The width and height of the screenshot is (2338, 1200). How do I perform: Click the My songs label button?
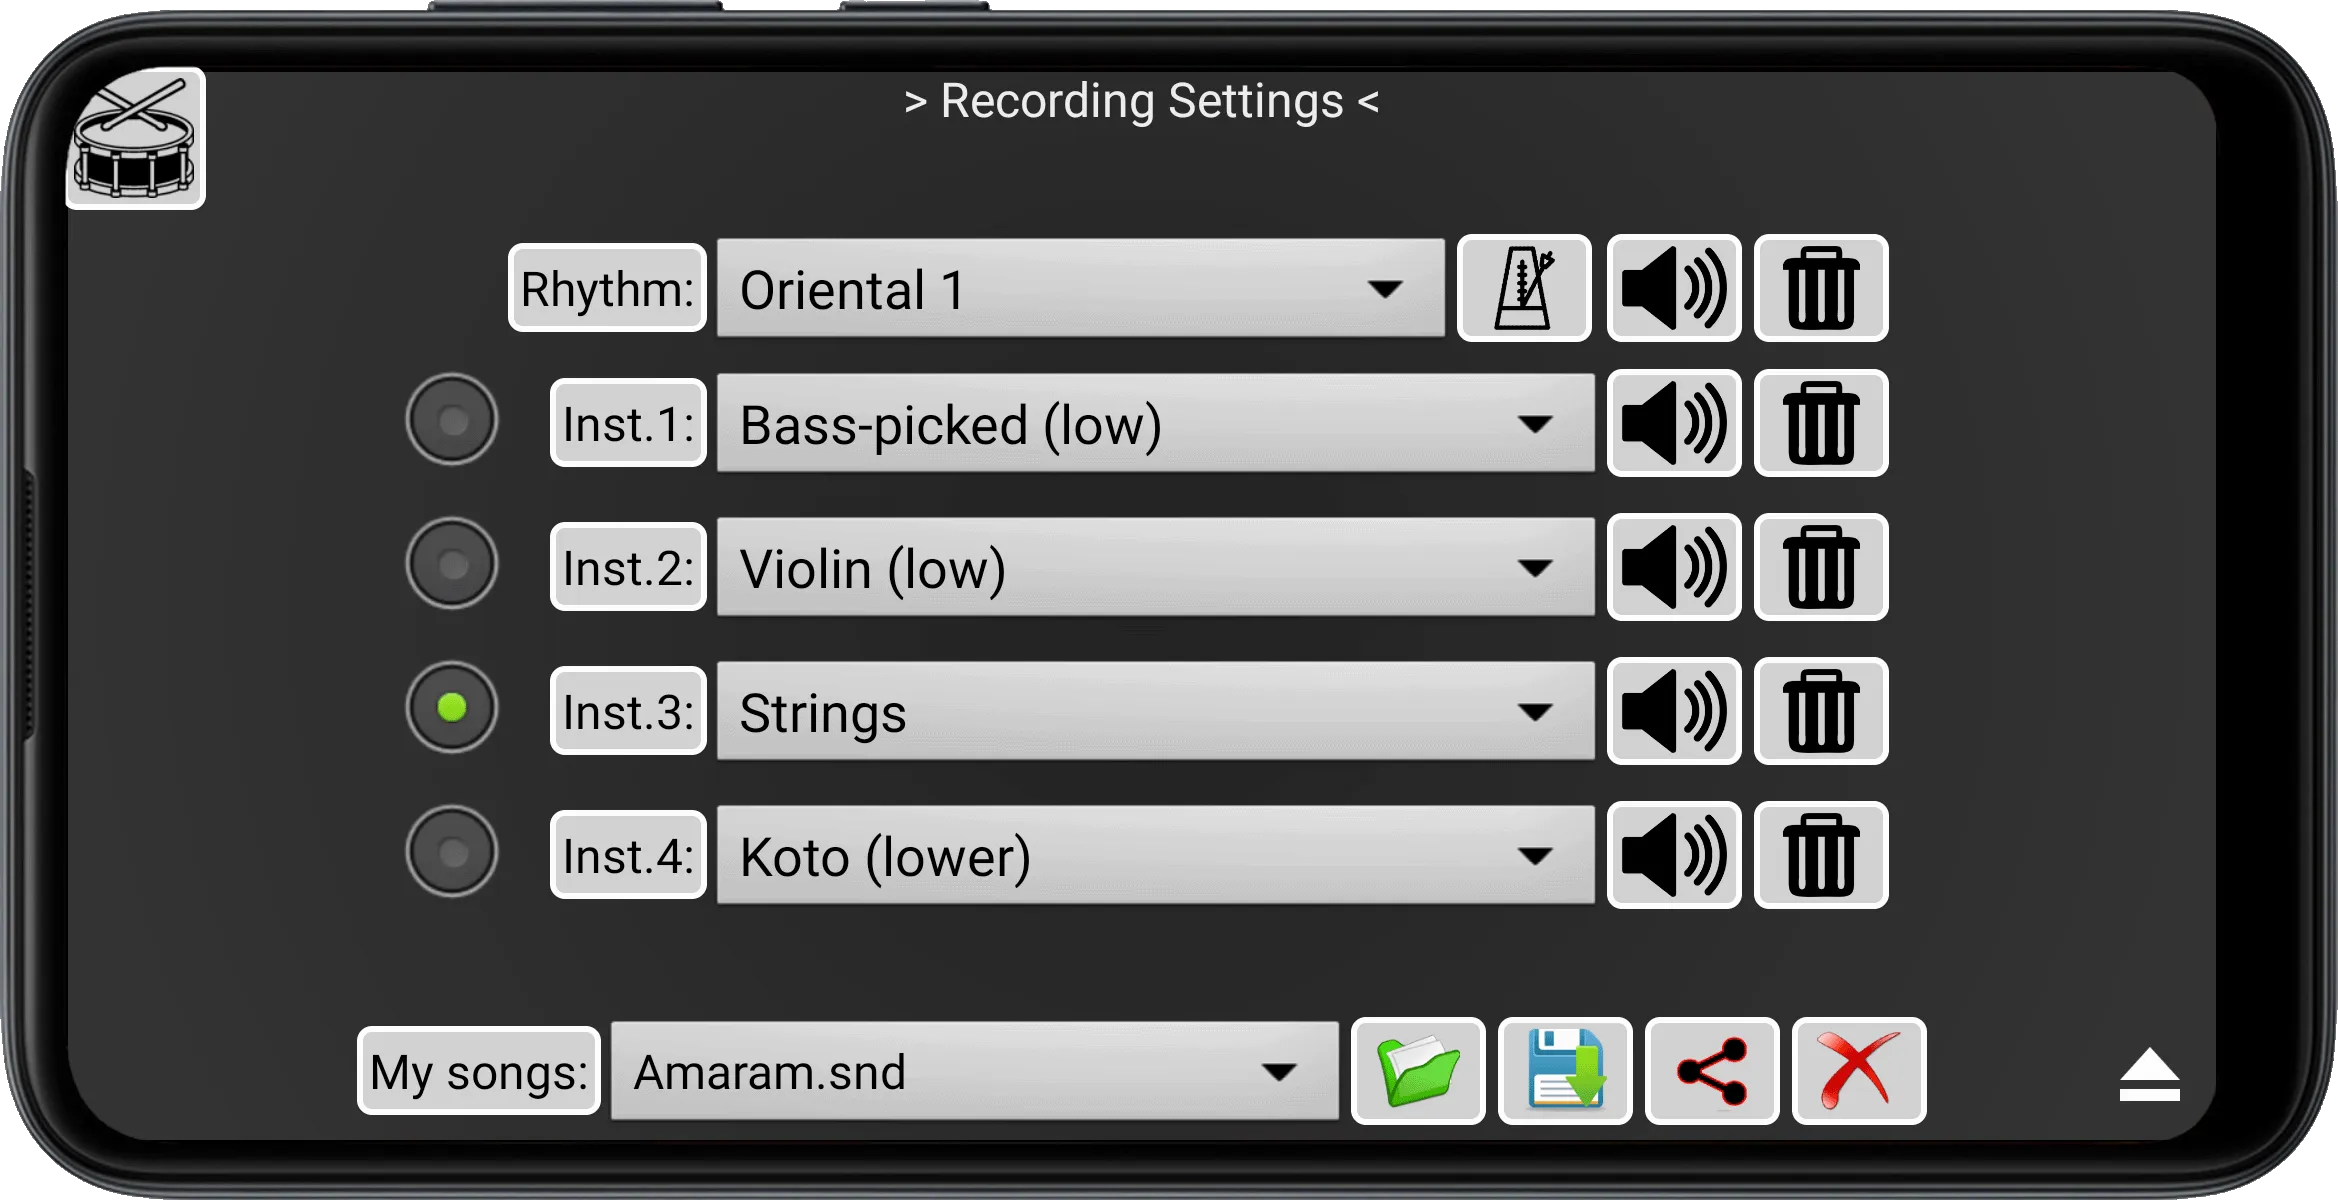click(479, 1071)
